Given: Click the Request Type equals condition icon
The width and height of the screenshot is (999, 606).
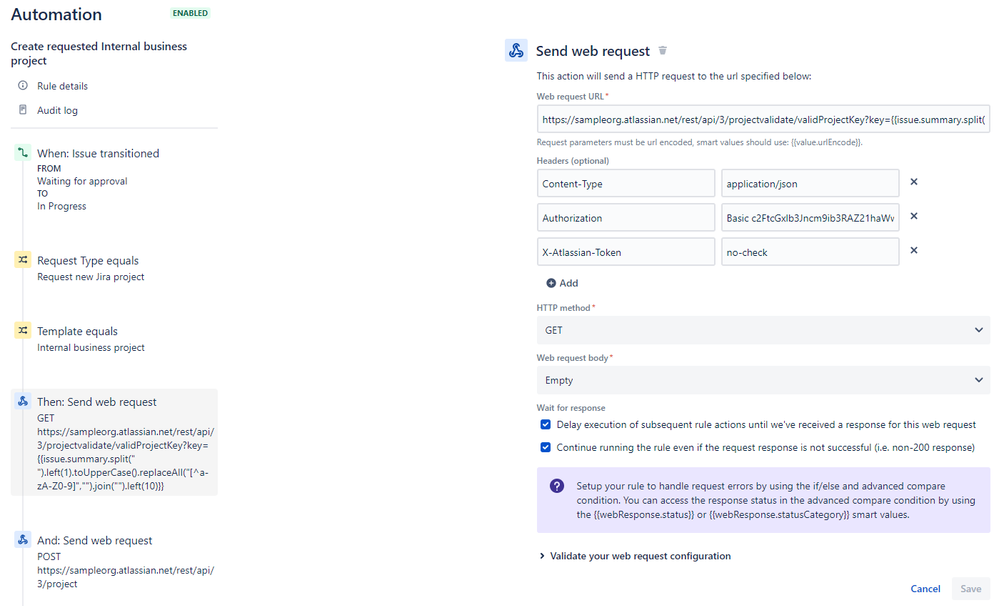Looking at the screenshot, I should point(23,260).
